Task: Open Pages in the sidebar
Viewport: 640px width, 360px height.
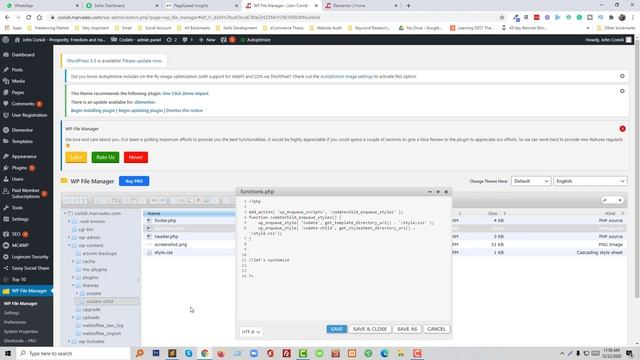Action: 18,93
